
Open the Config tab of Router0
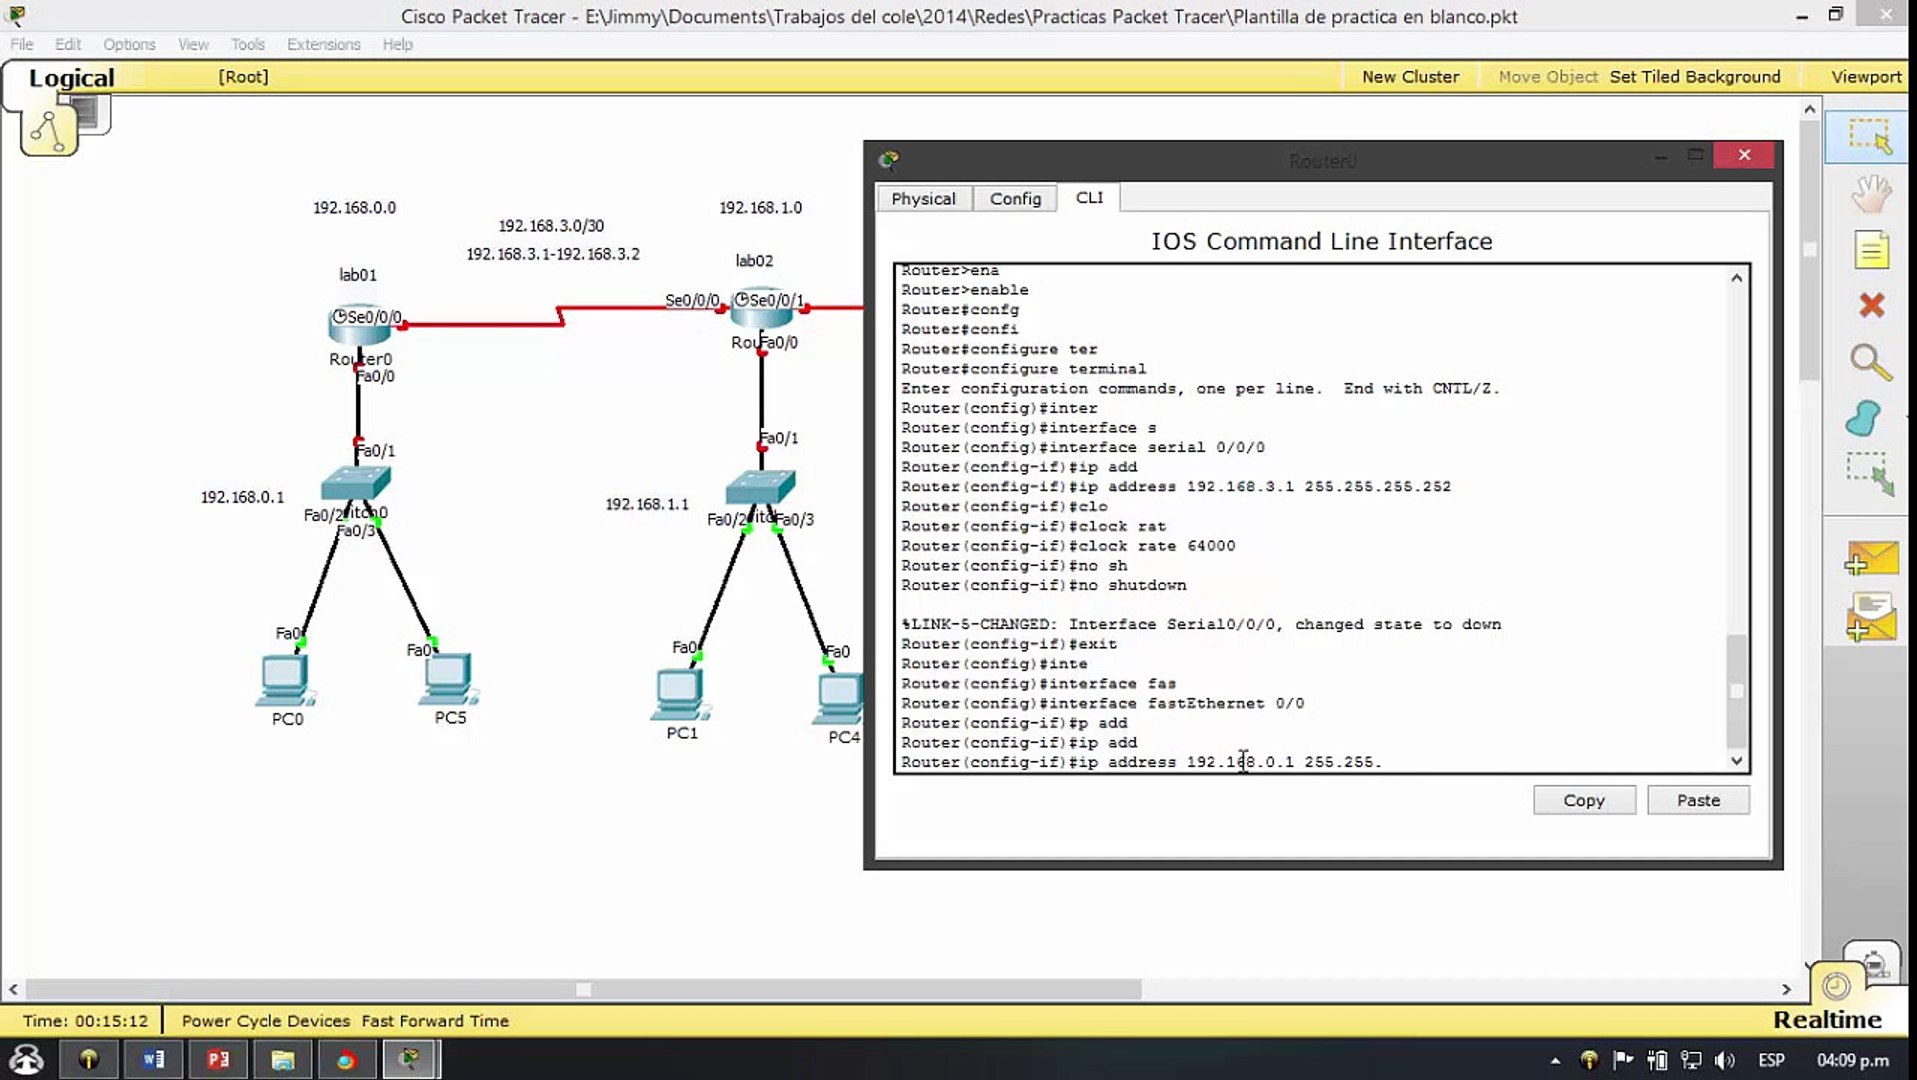1015,198
